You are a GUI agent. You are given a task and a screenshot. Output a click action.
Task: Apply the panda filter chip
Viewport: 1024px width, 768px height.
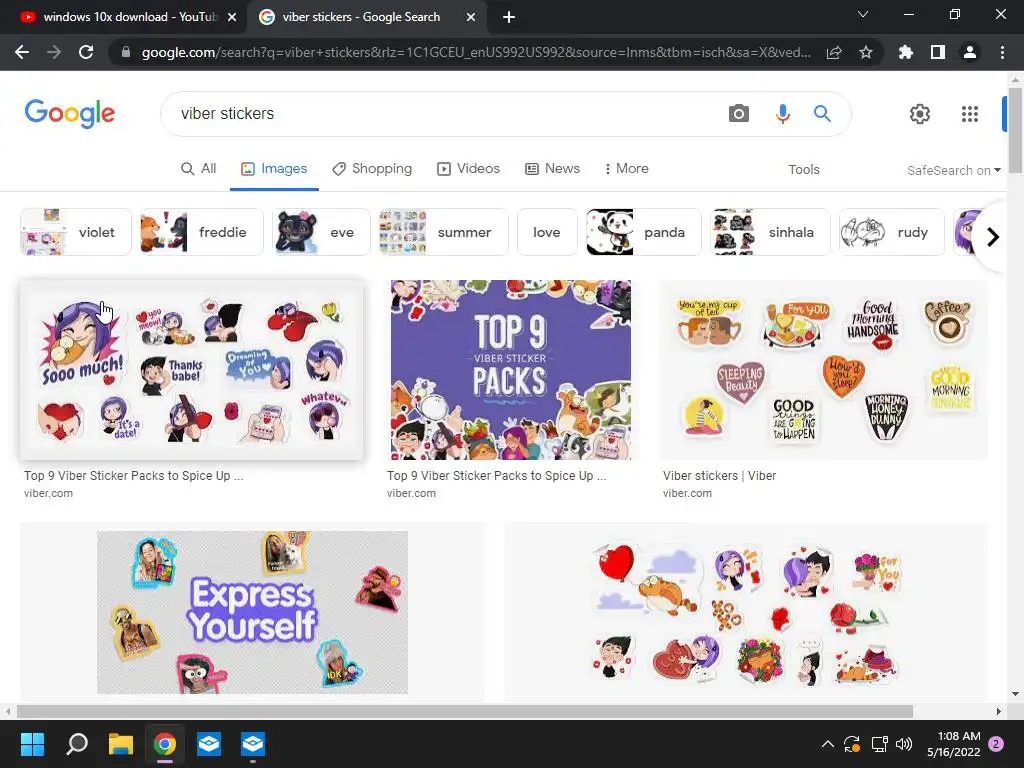point(644,232)
